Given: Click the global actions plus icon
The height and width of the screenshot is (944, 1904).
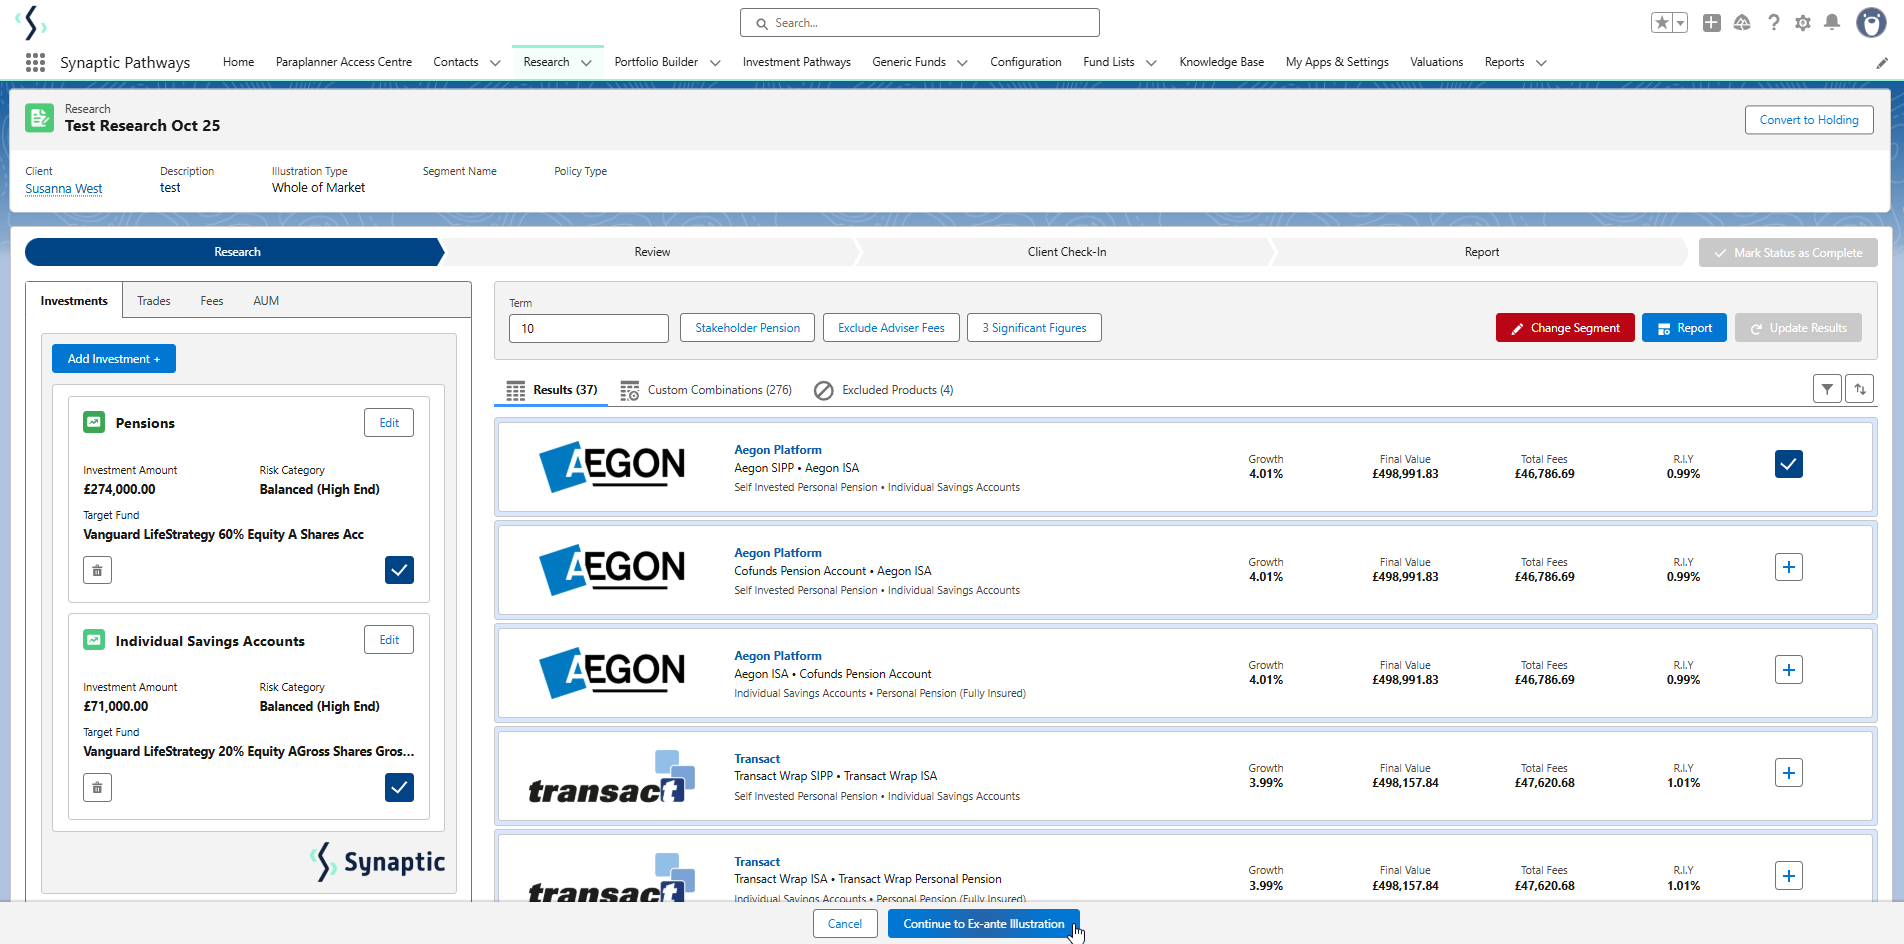Looking at the screenshot, I should tap(1712, 23).
